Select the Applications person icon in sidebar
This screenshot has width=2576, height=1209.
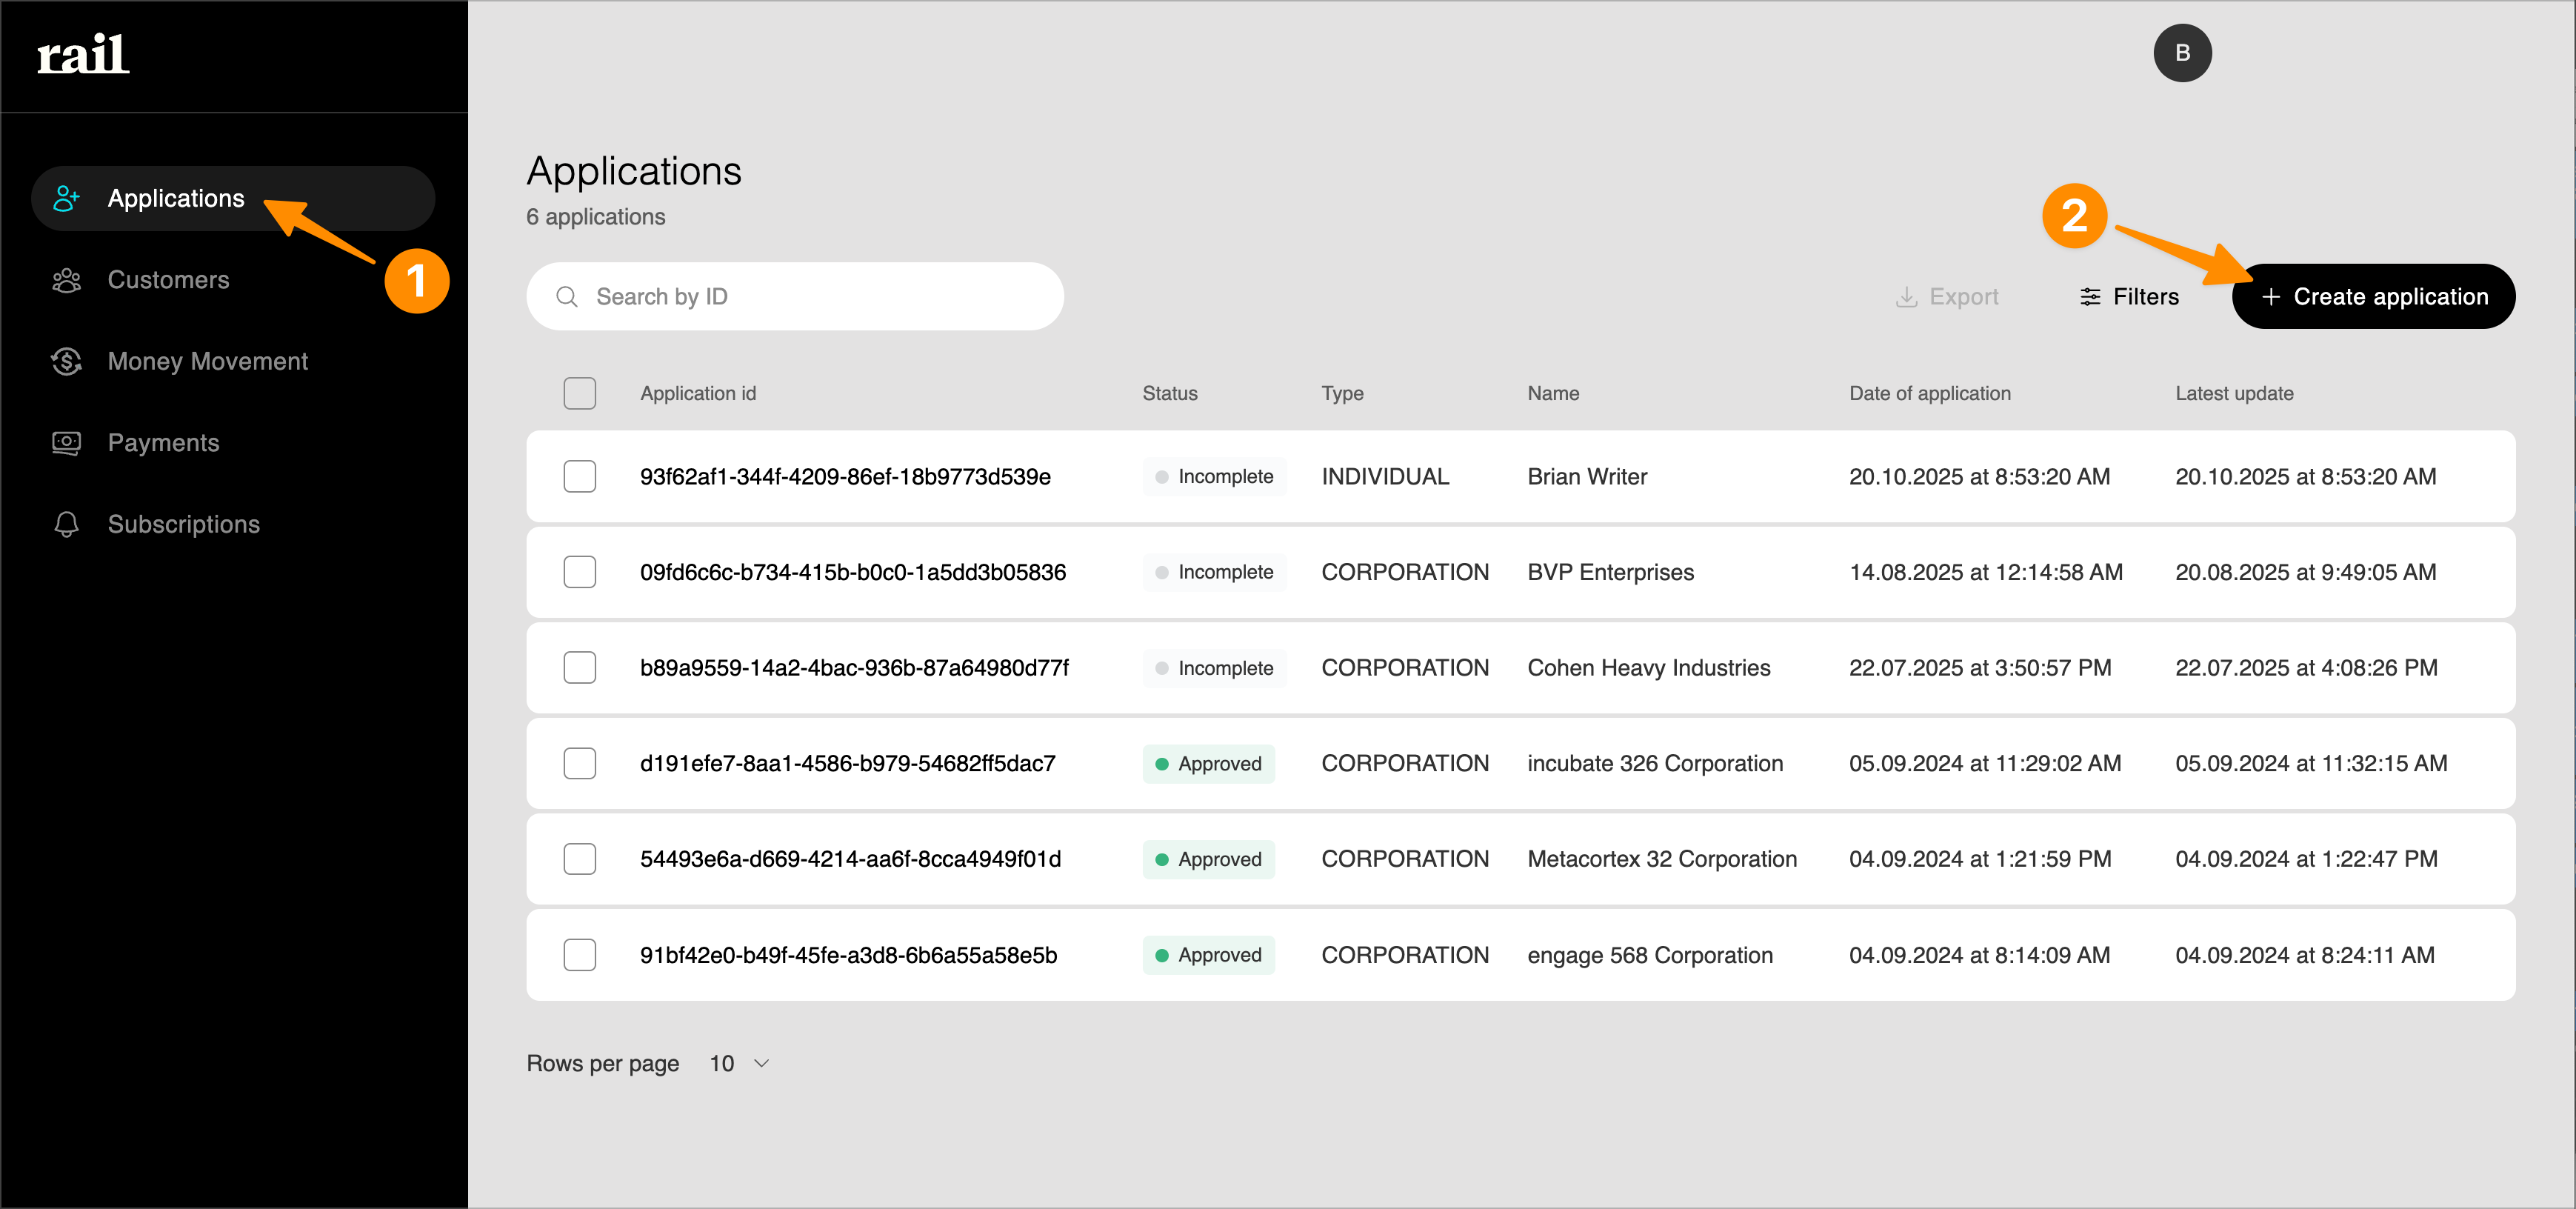click(66, 198)
